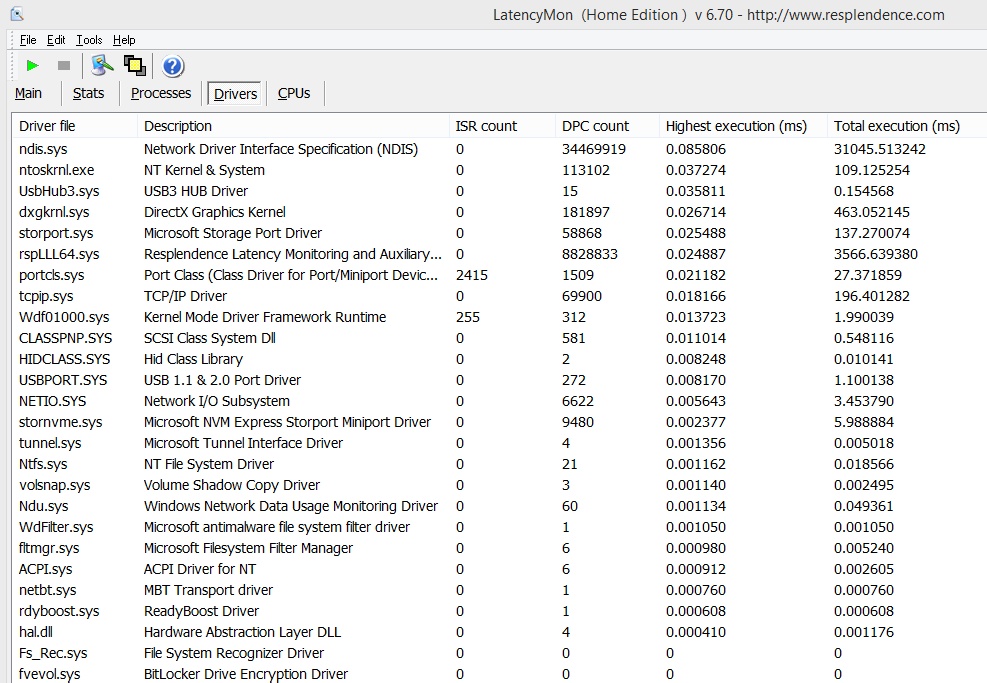The height and width of the screenshot is (683, 987).
Task: Select the hal.dll driver row
Action: [x=499, y=631]
